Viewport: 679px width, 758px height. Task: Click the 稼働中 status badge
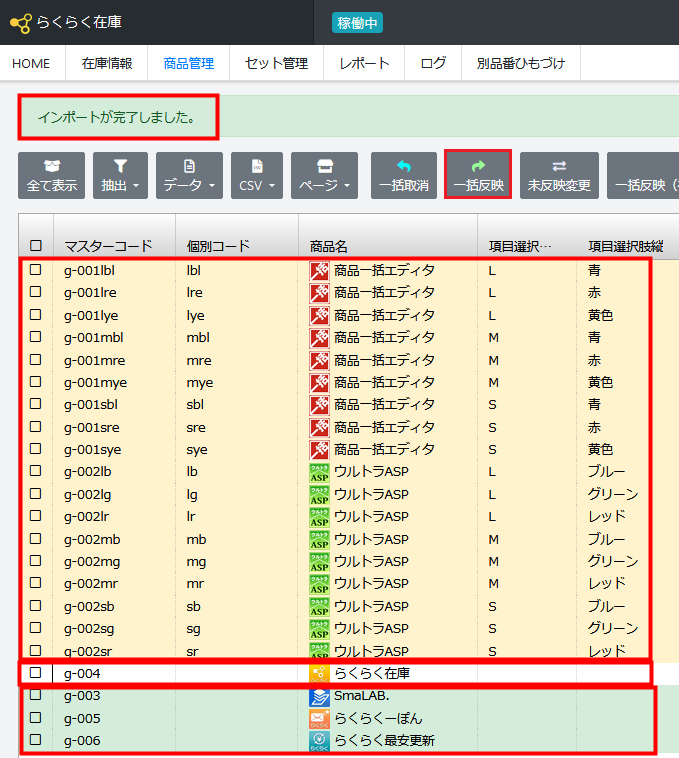357,23
